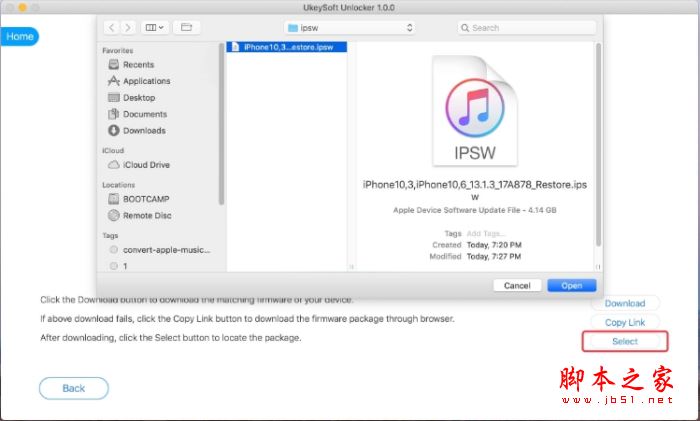The image size is (700, 421).
Task: Click the new folder grouping icon
Action: [x=186, y=28]
